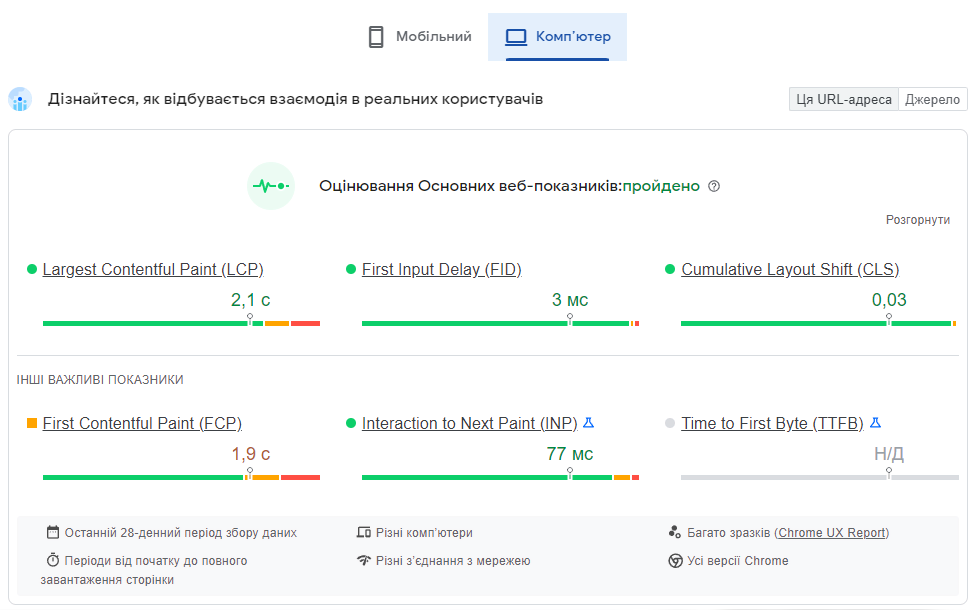This screenshot has height=610, width=974.
Task: Click the mobile phone icon
Action: tap(376, 37)
